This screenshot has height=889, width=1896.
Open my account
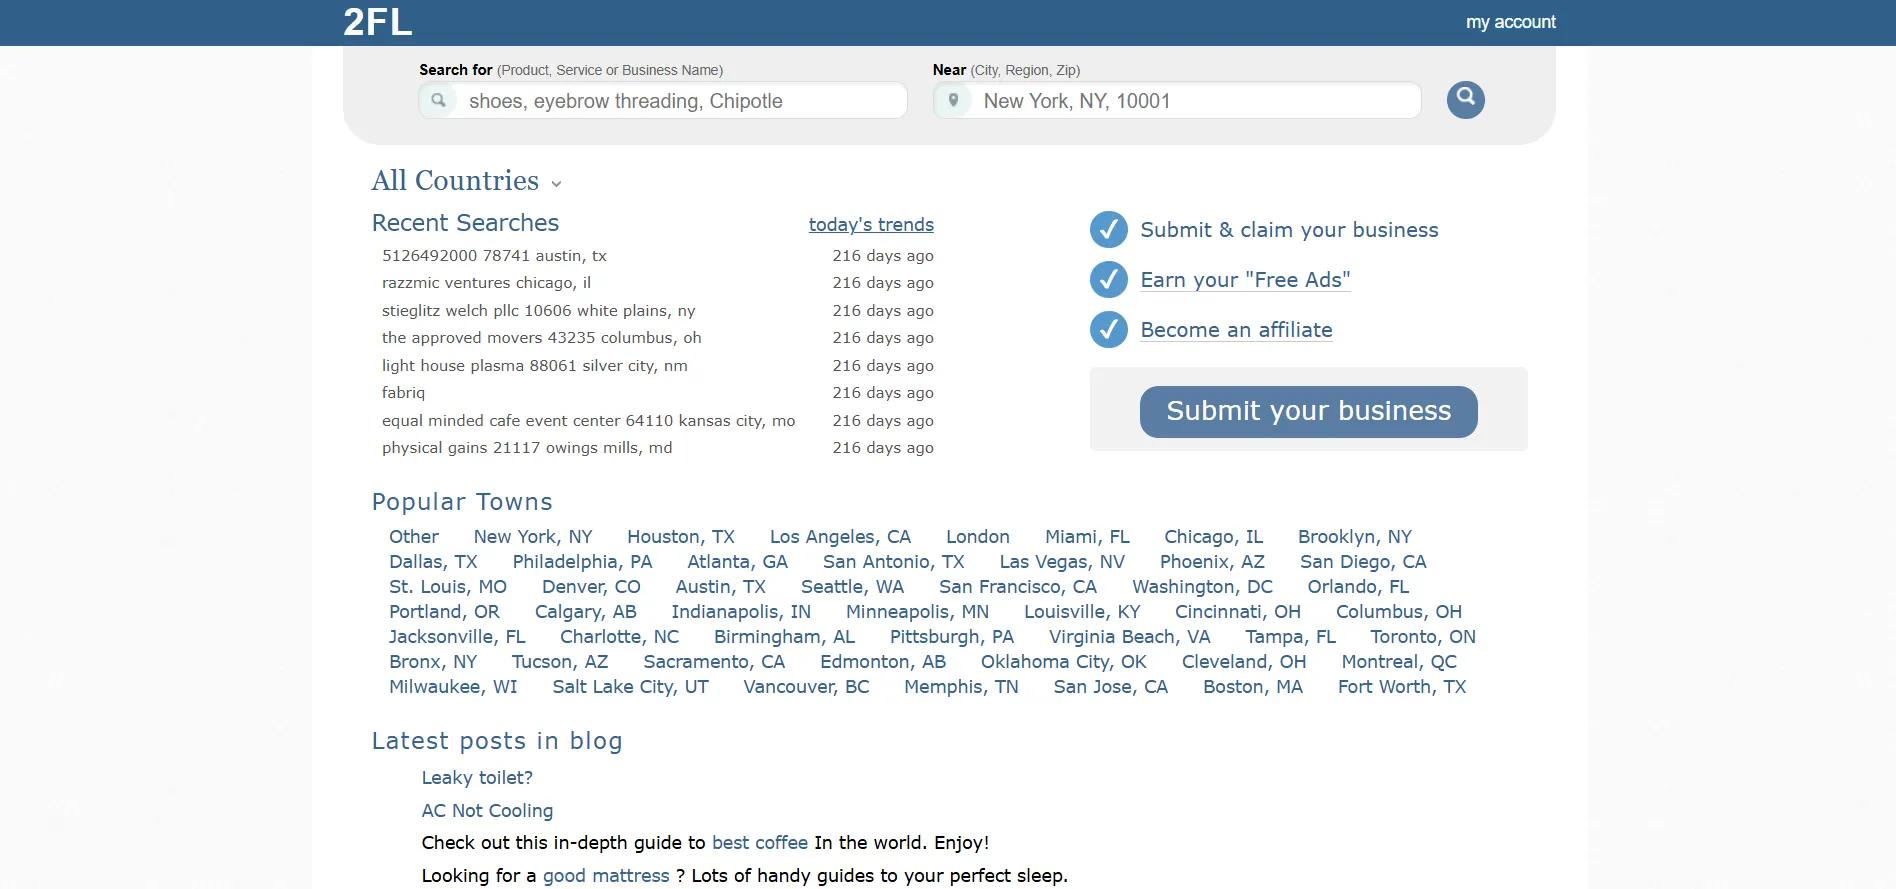click(1510, 22)
